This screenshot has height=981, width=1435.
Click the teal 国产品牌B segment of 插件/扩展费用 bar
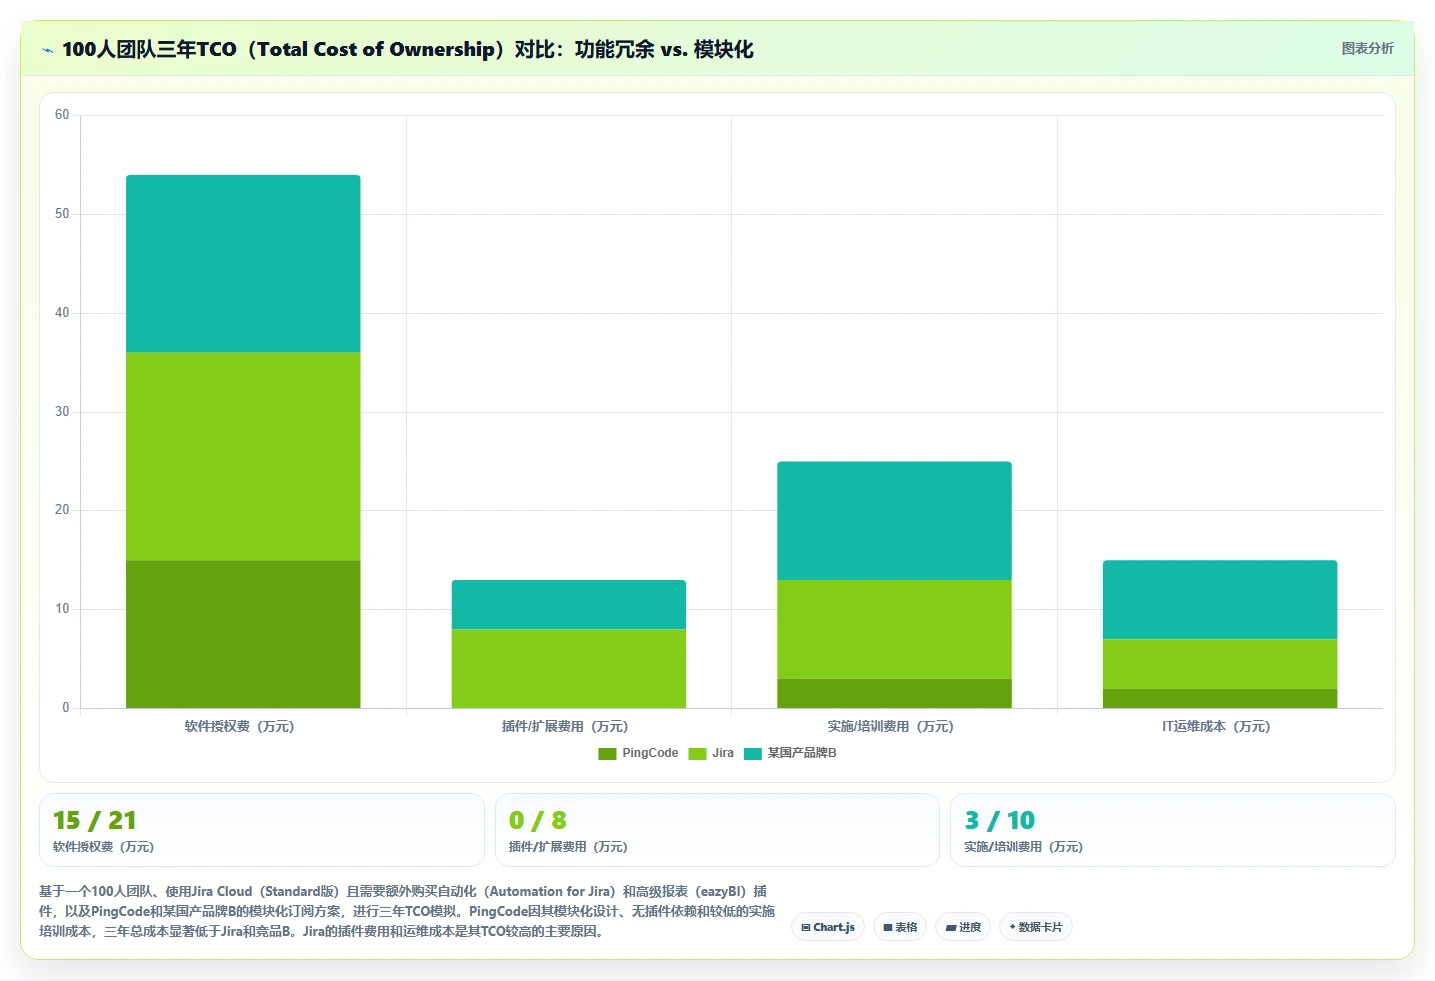[569, 604]
